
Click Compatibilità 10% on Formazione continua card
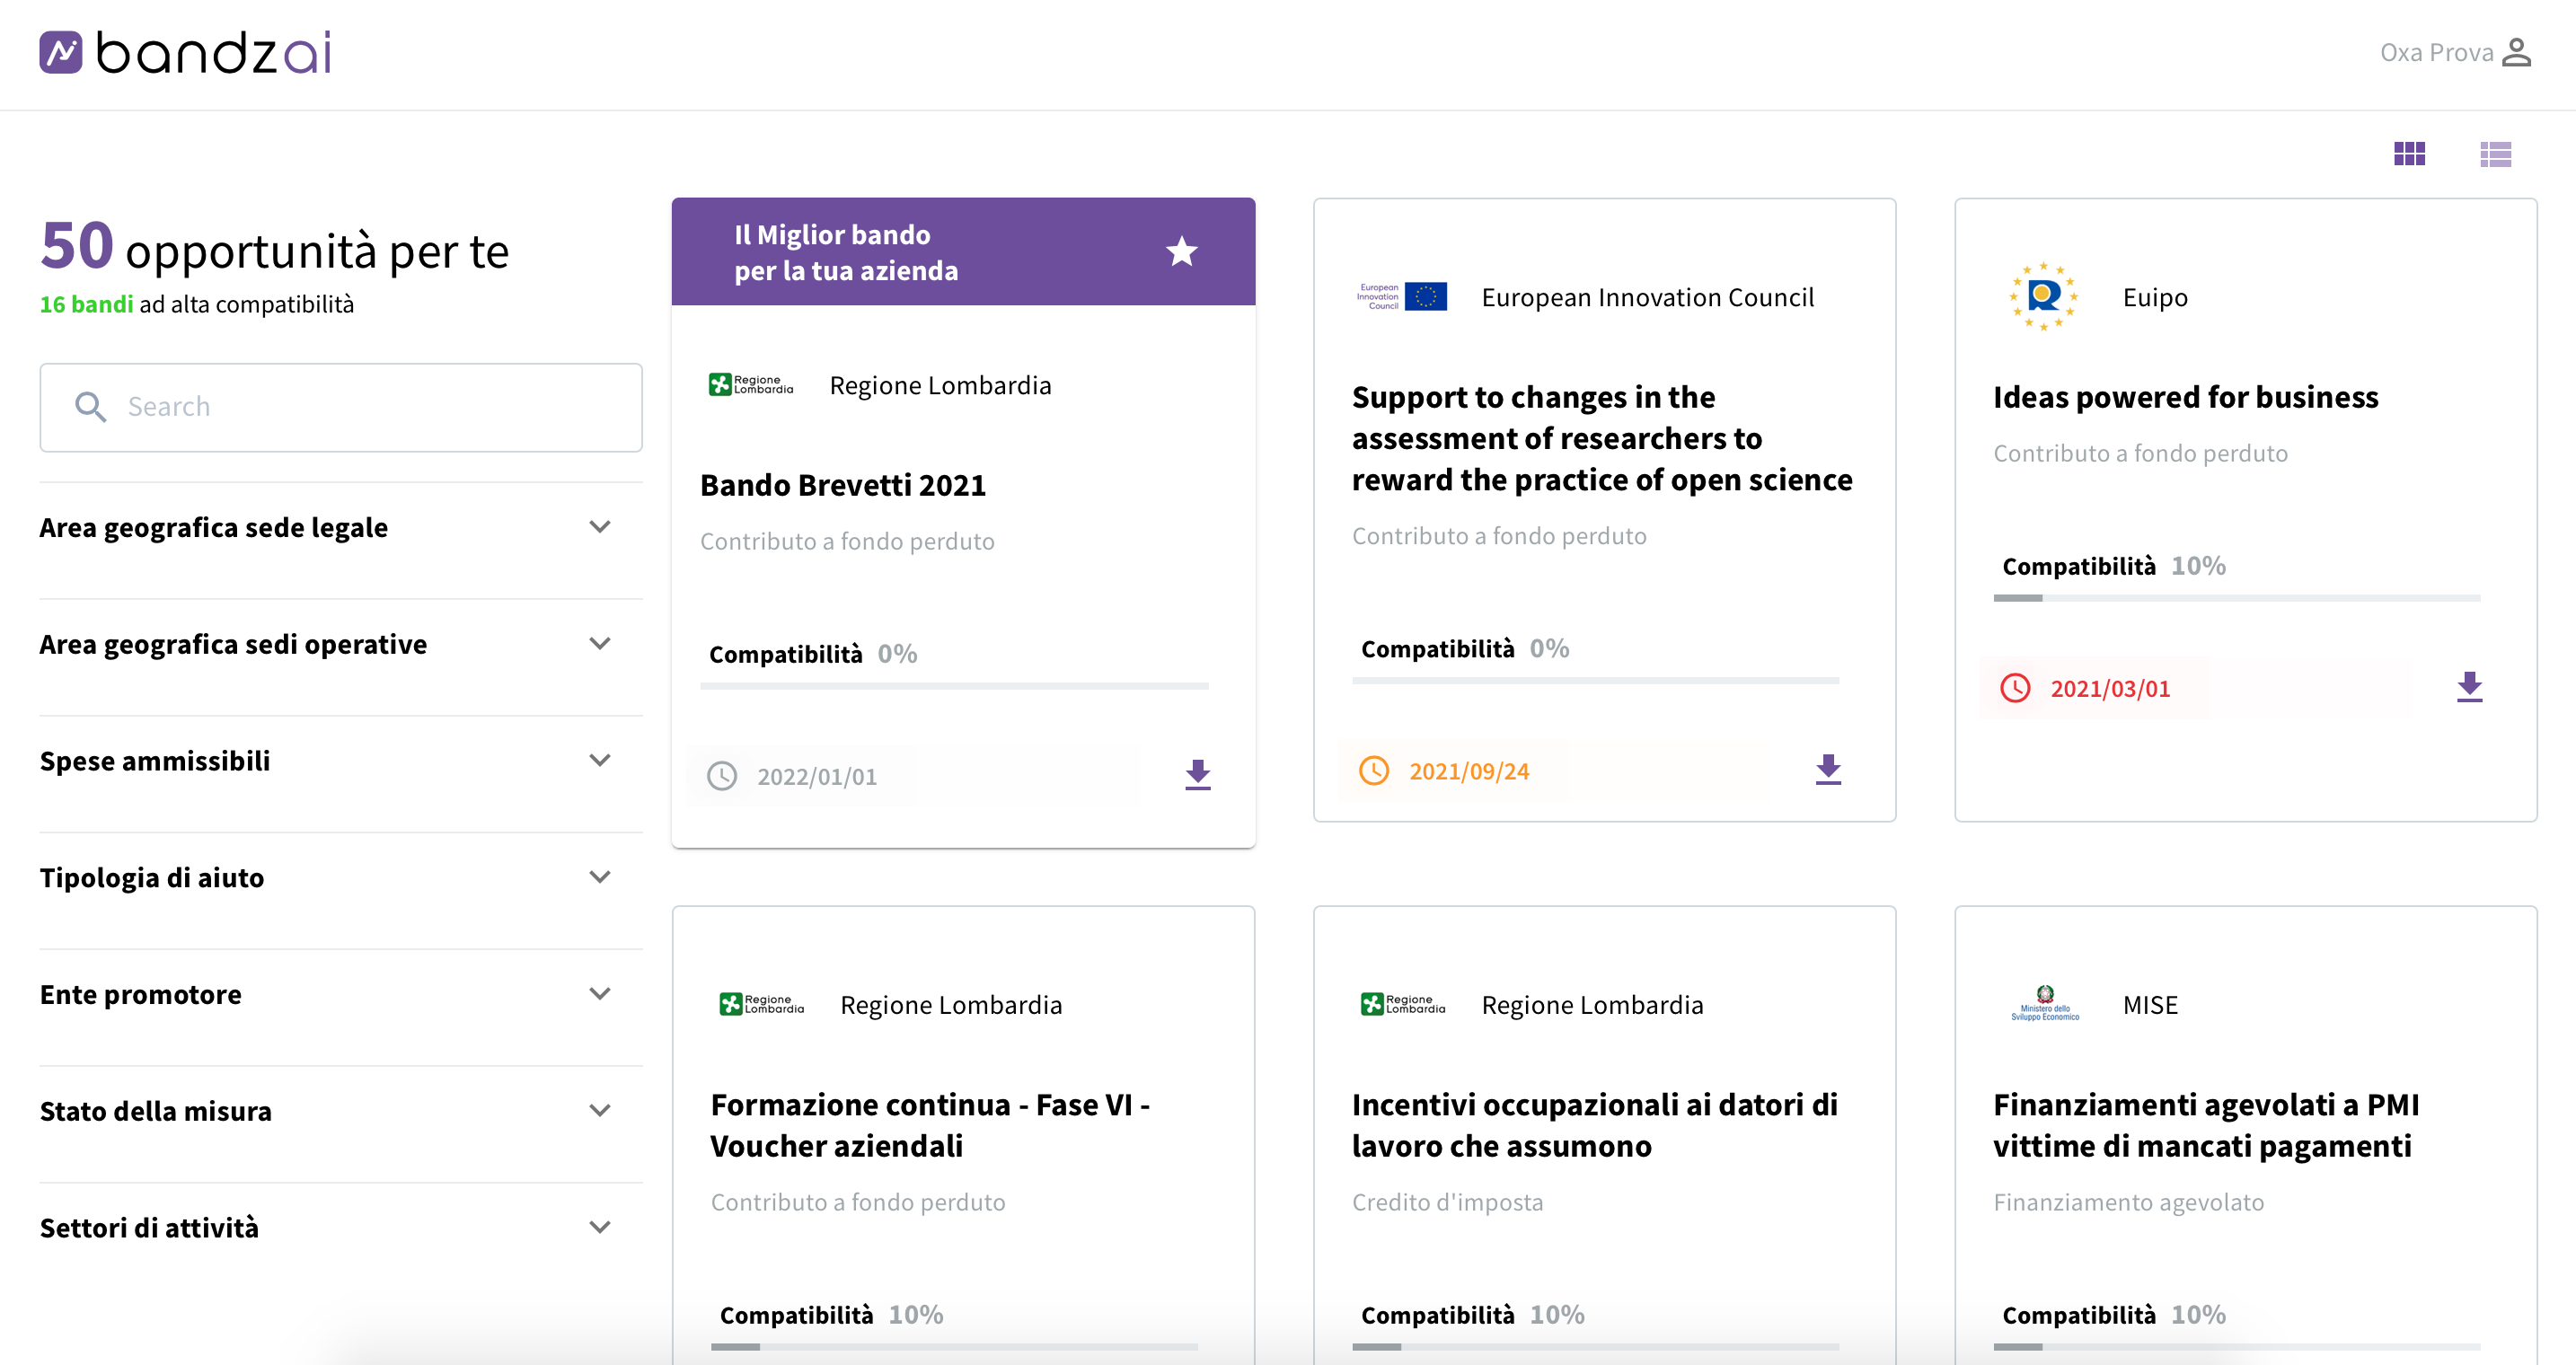(x=831, y=1315)
